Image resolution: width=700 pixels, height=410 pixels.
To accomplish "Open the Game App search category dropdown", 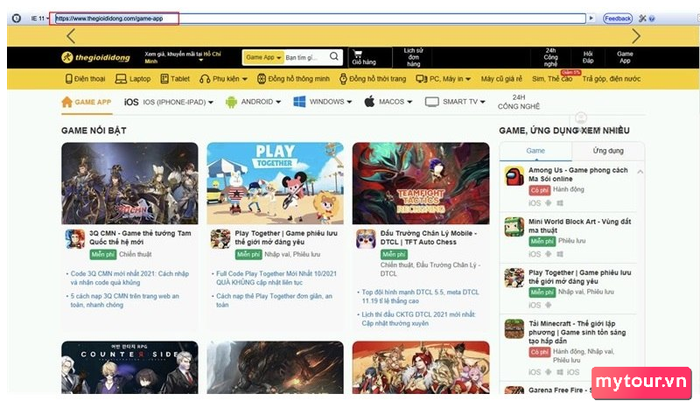I will click(263, 57).
